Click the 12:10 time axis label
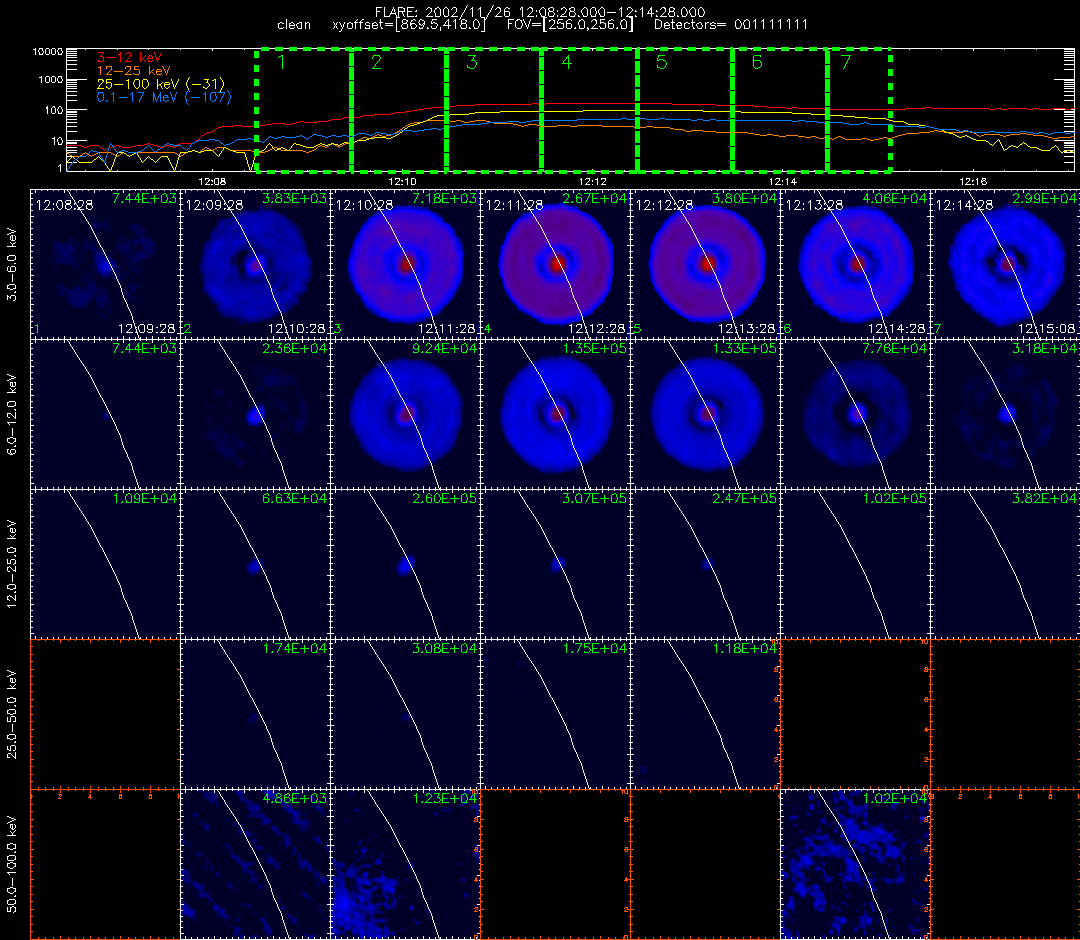 (x=402, y=182)
